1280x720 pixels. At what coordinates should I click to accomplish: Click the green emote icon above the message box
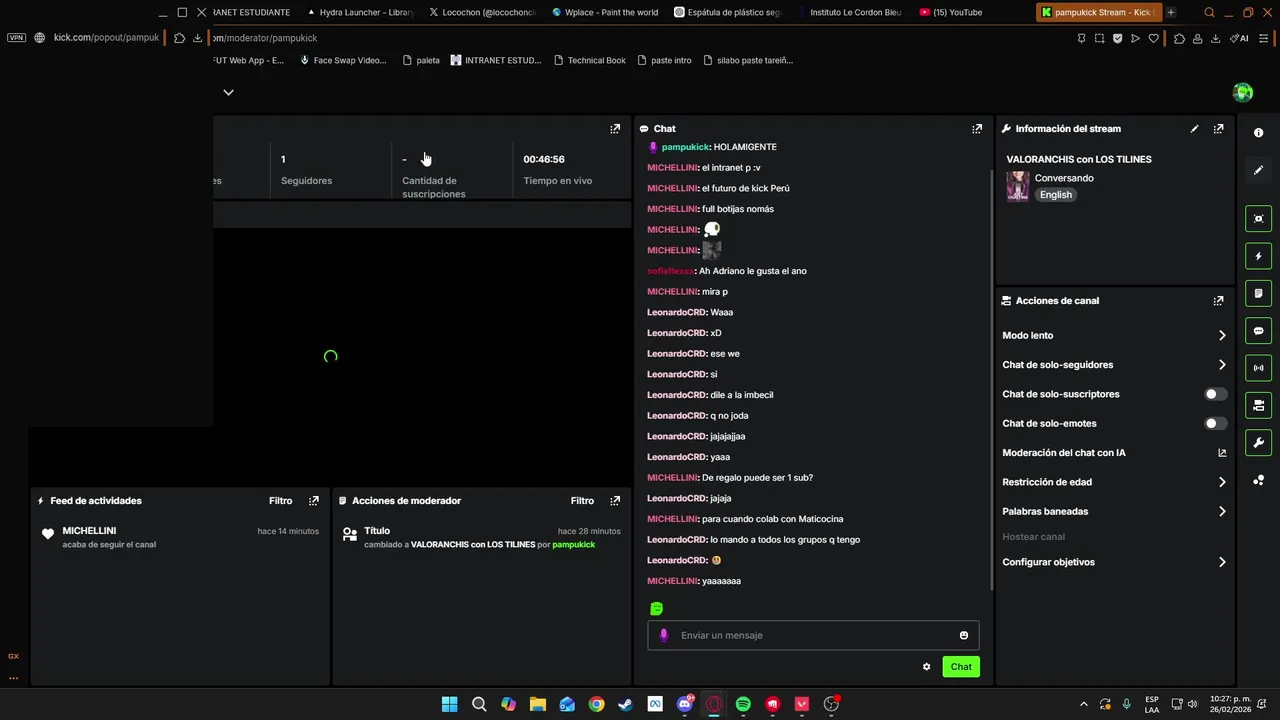coord(656,608)
